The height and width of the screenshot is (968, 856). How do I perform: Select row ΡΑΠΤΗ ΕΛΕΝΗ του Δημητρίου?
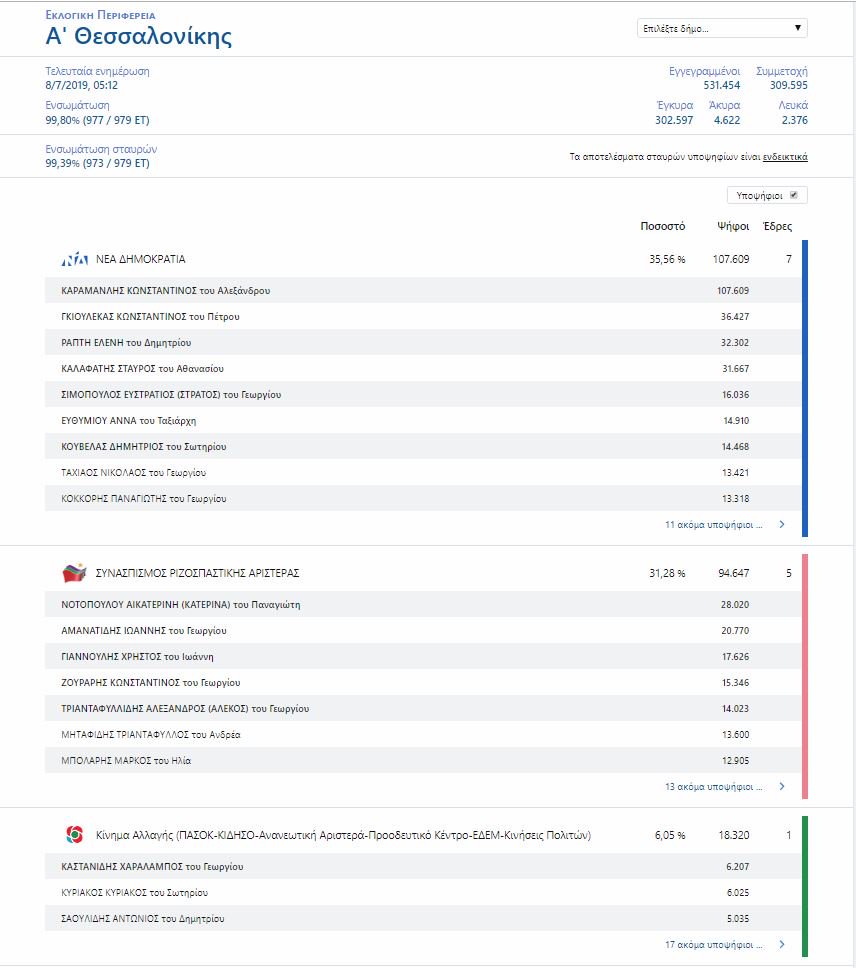tap(423, 342)
